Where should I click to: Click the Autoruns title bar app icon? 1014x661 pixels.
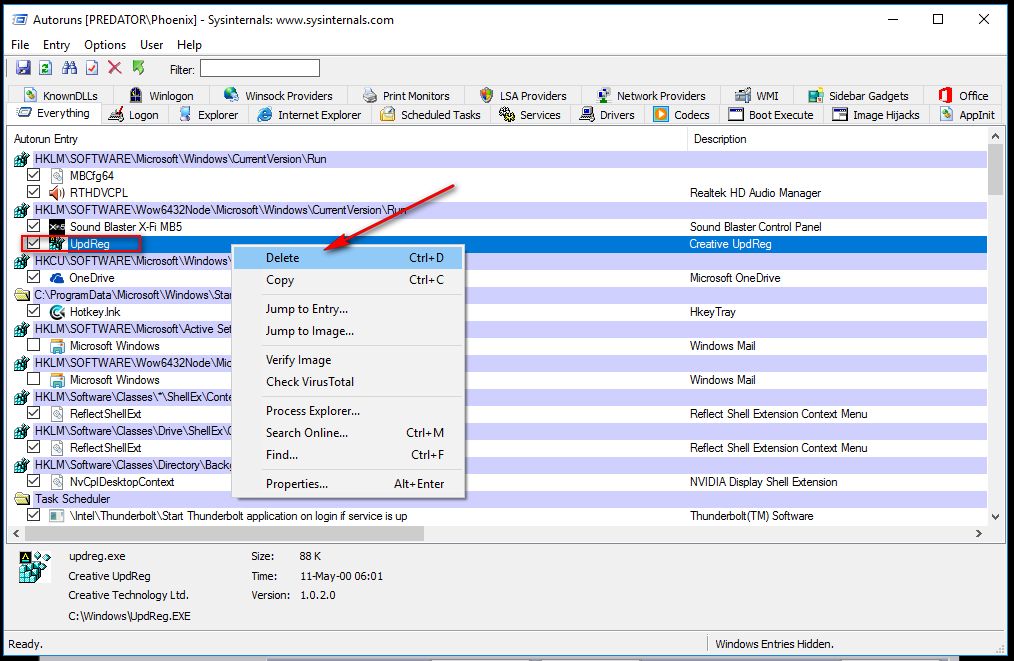[x=19, y=19]
